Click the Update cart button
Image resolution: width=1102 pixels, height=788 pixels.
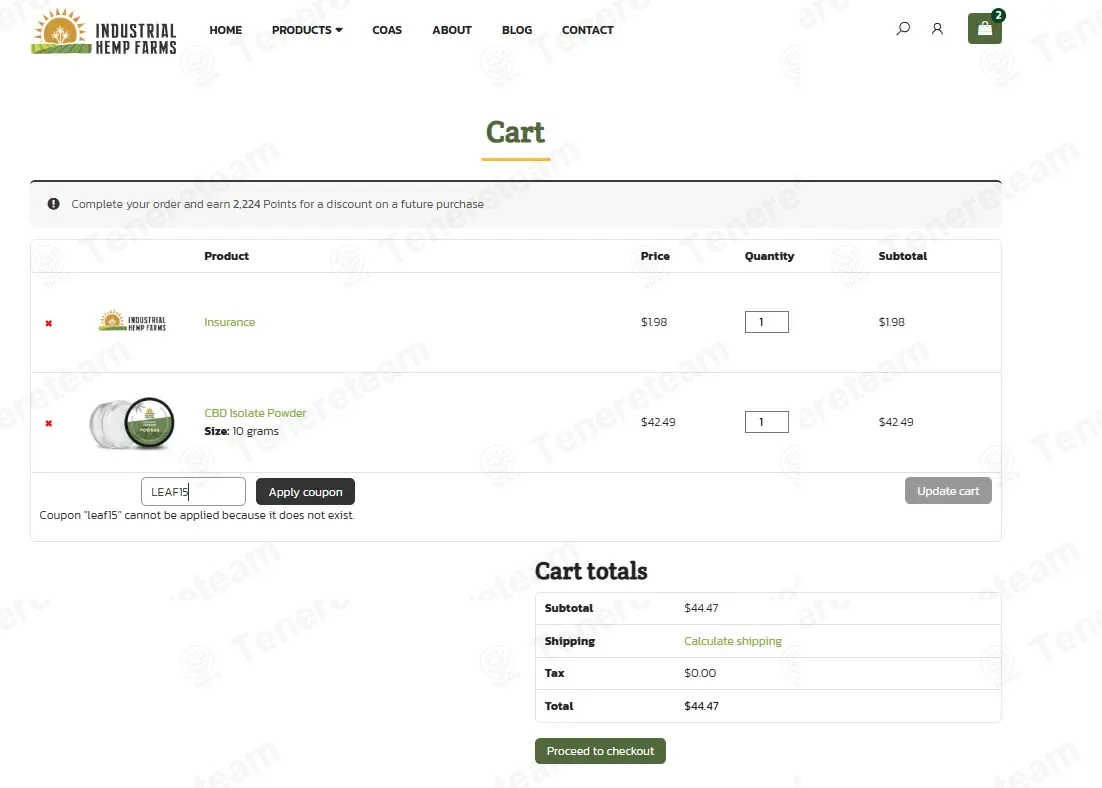pyautogui.click(x=948, y=491)
